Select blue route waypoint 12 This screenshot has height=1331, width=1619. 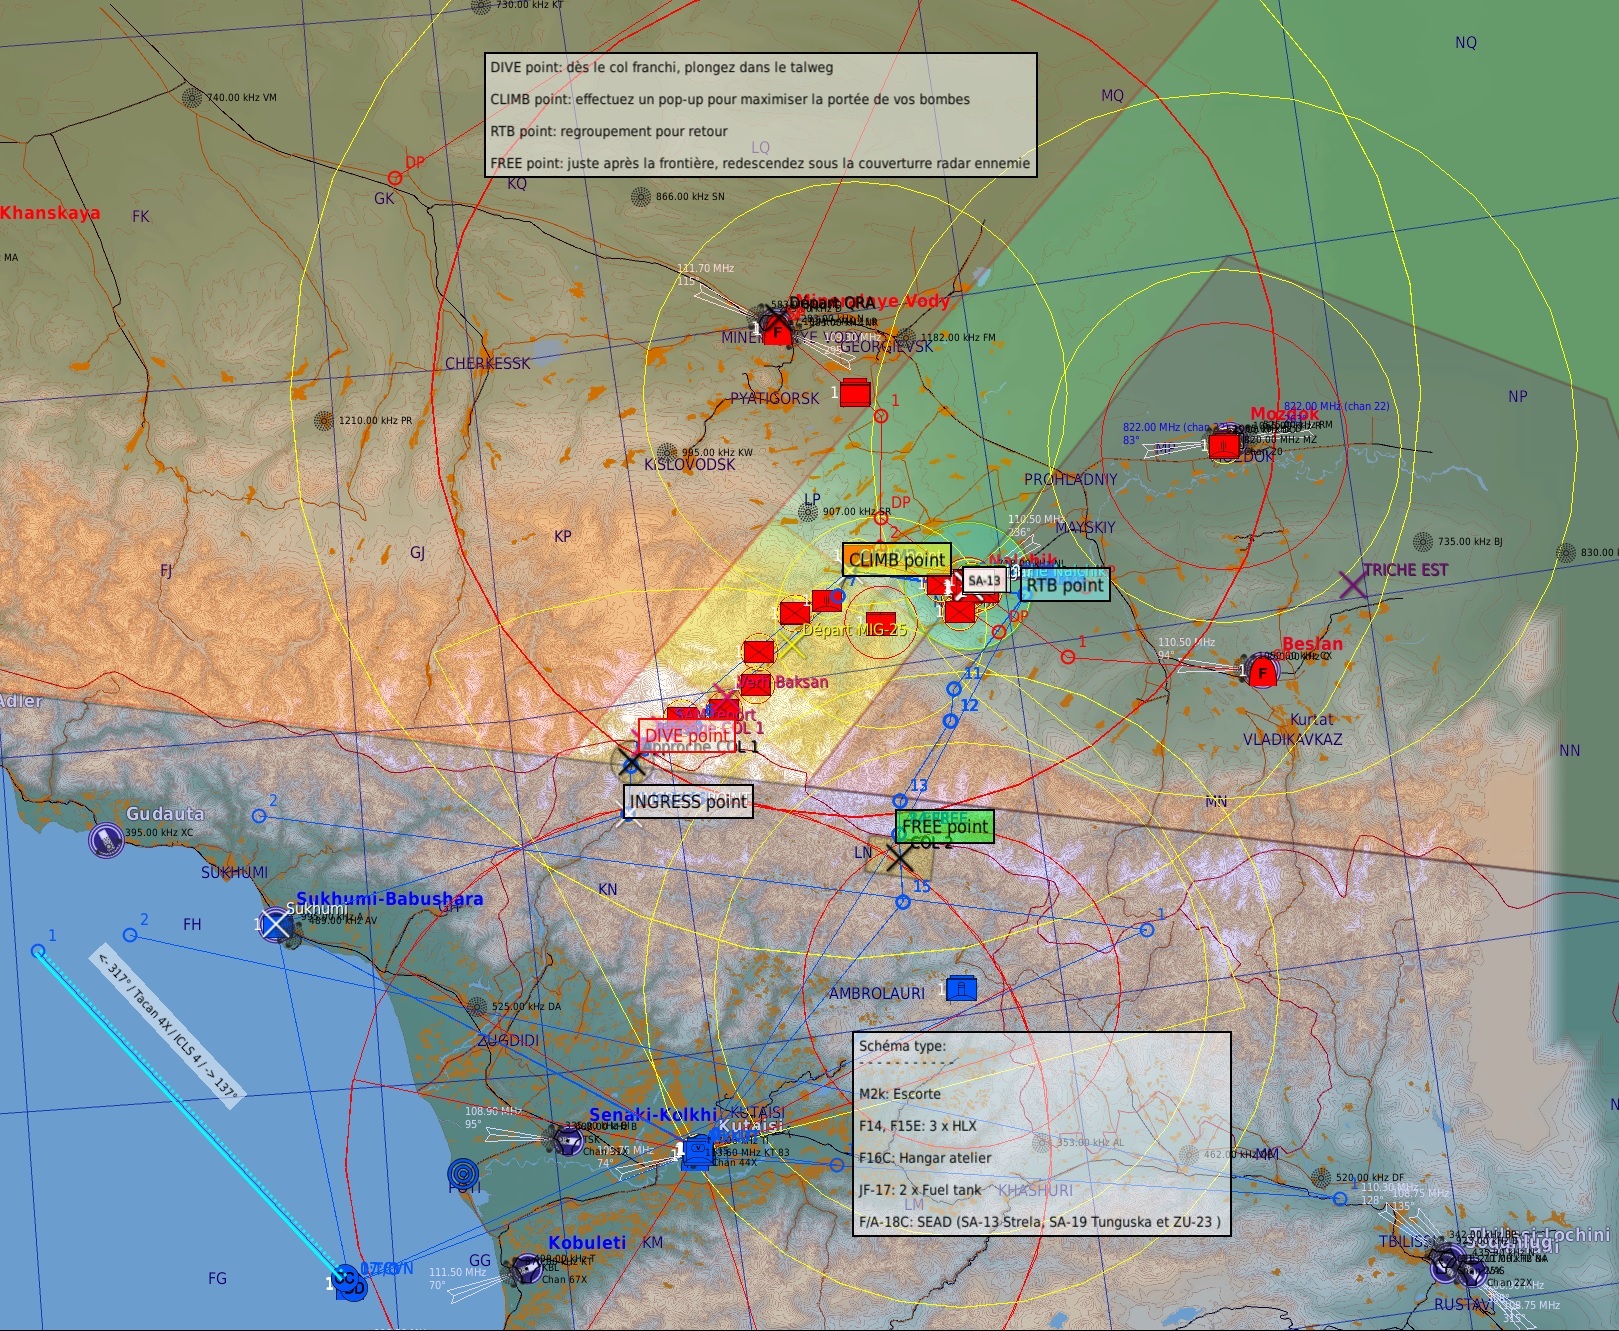point(951,721)
